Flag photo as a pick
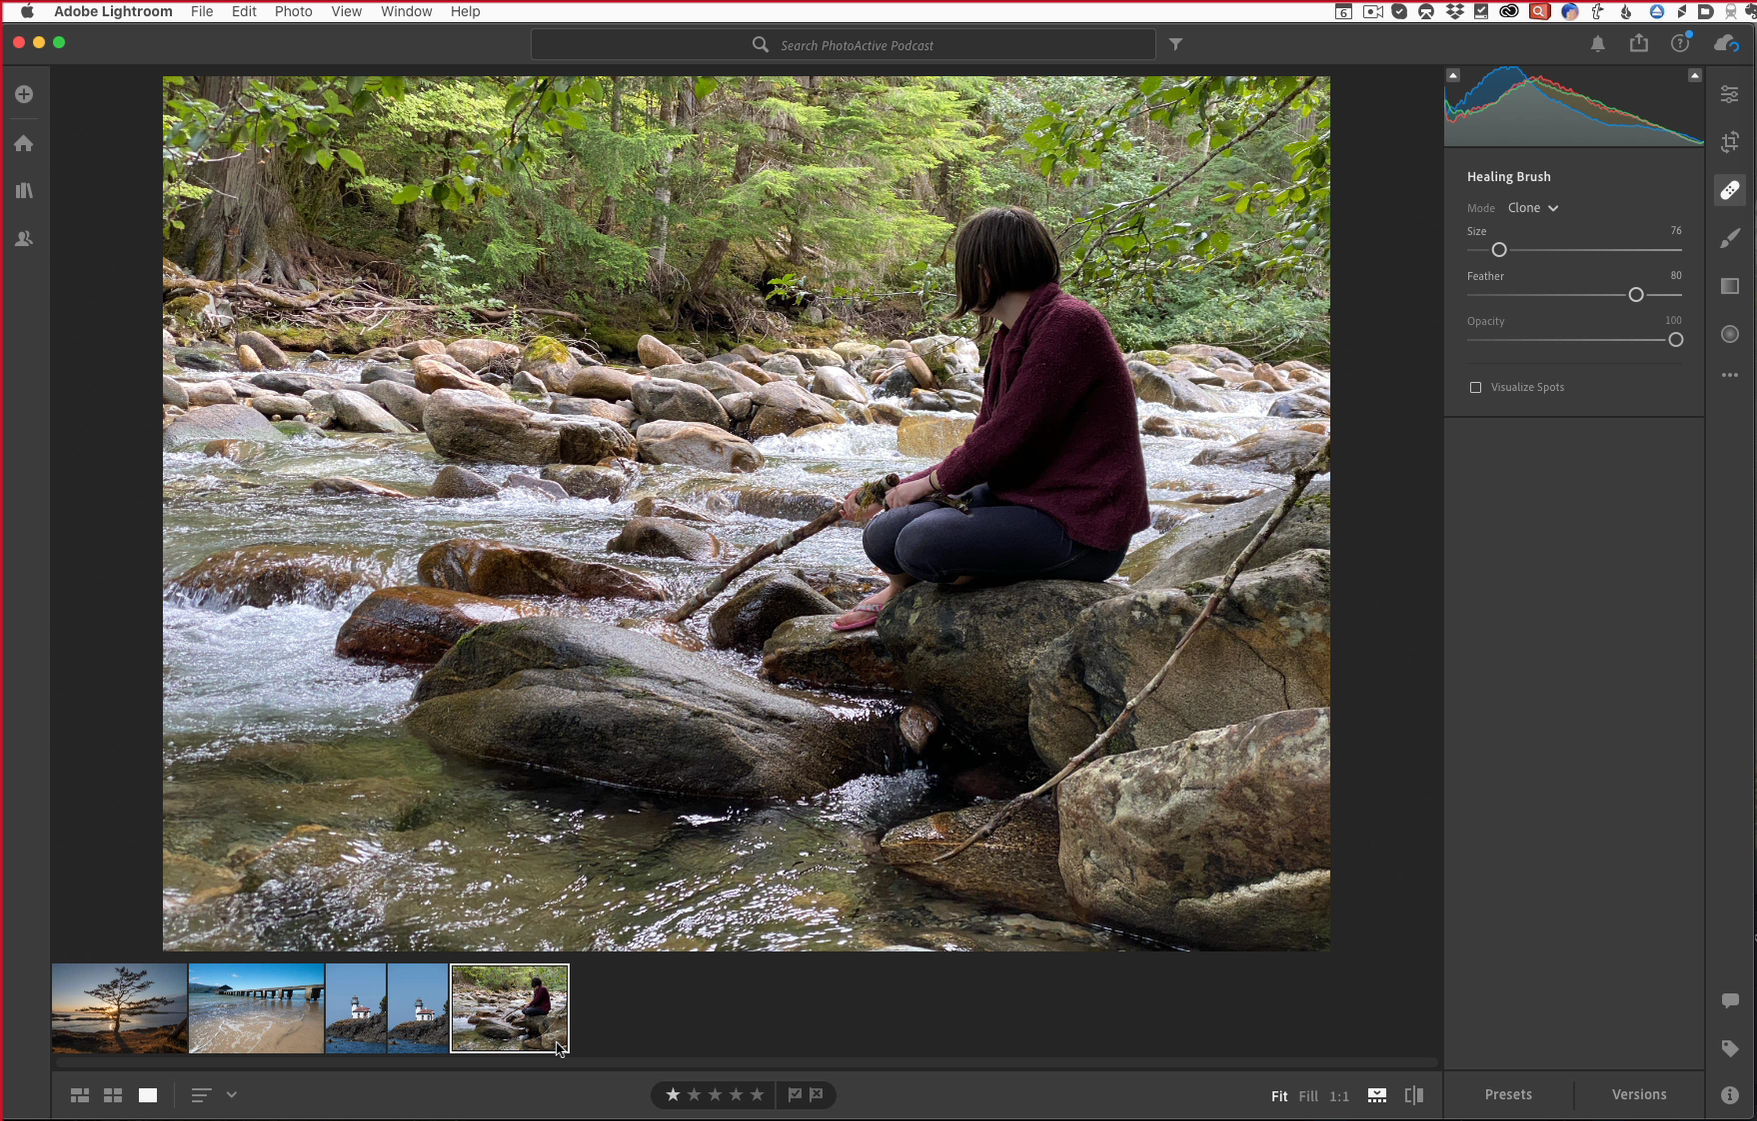This screenshot has width=1757, height=1121. point(795,1095)
